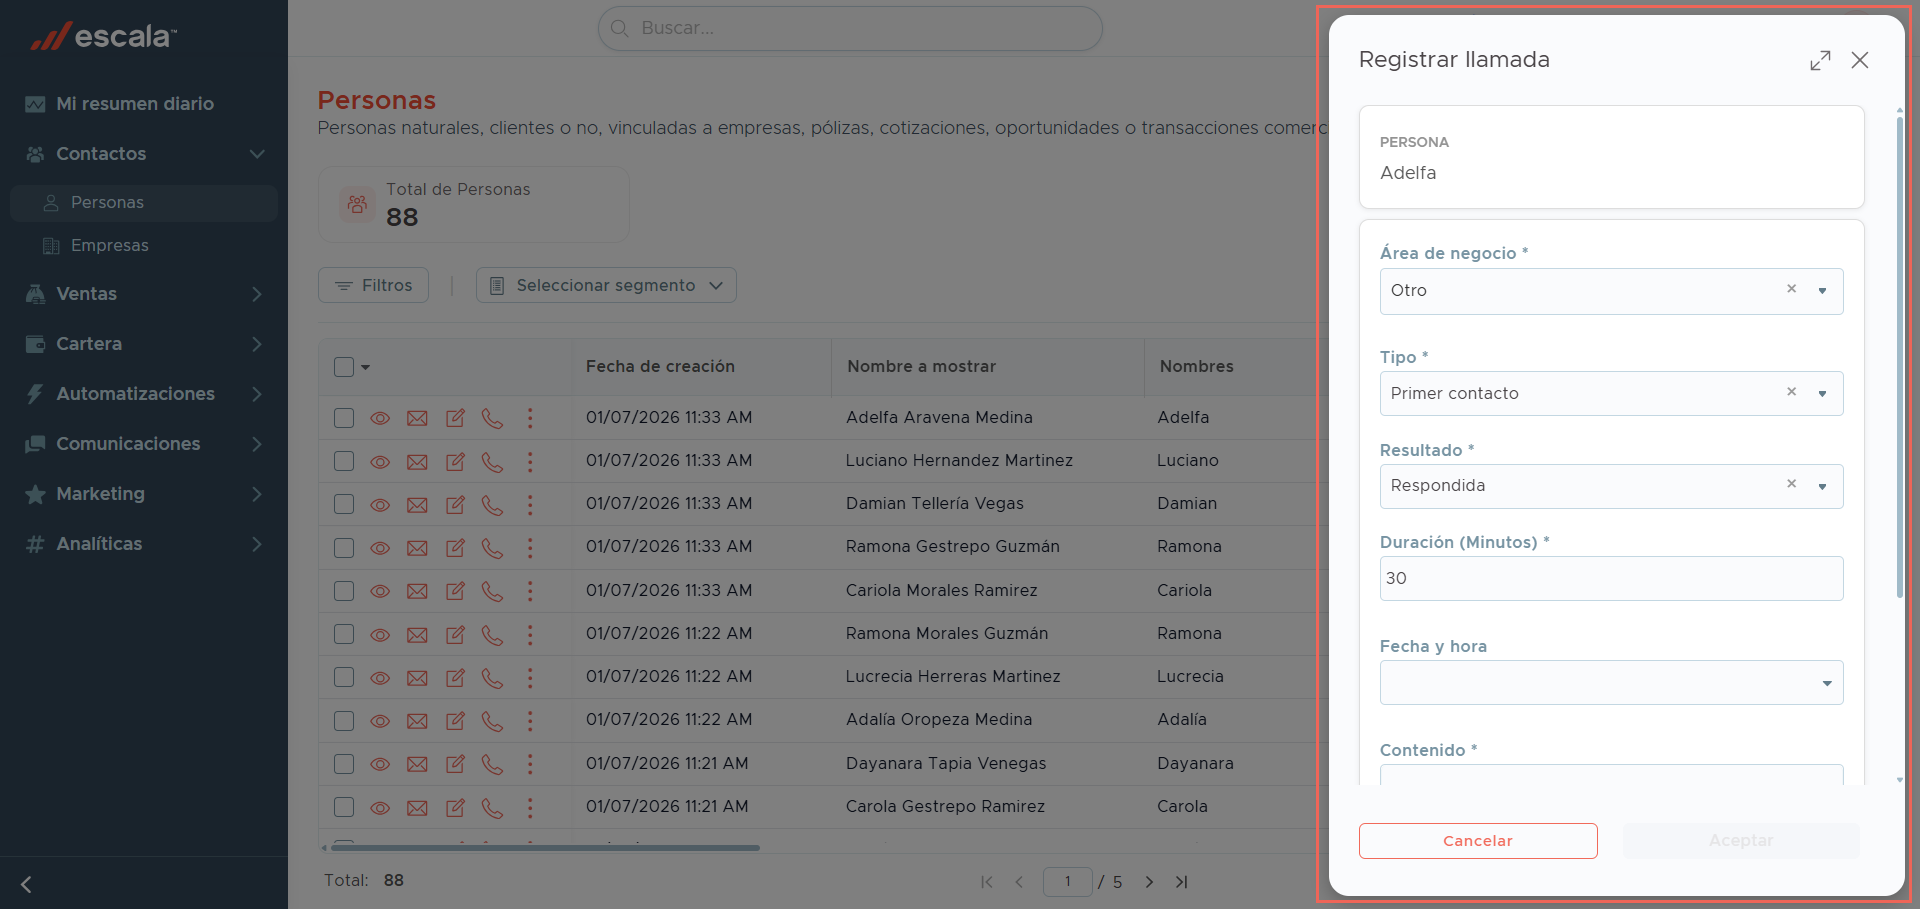The width and height of the screenshot is (1920, 909).
Task: Open three-dot menu for Carola Gestrepo Ramirez
Action: coord(530,807)
